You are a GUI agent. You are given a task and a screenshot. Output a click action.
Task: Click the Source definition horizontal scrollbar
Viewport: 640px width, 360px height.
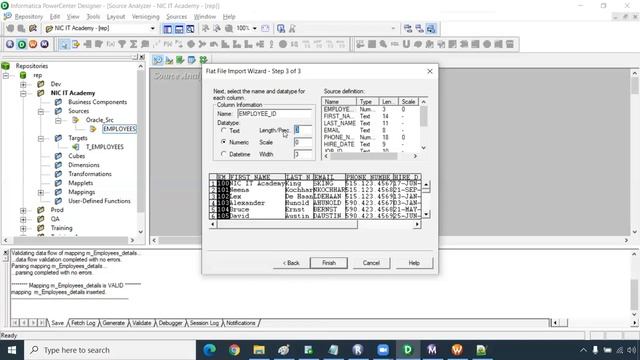(371, 156)
